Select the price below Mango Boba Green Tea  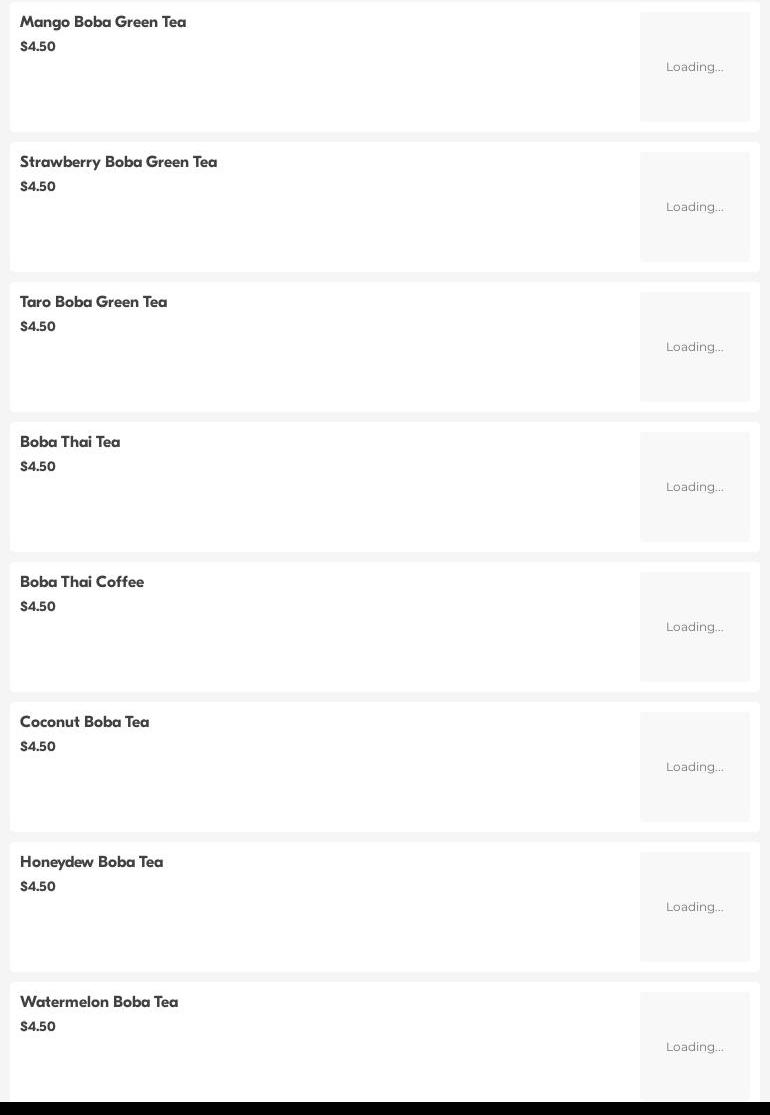38,47
